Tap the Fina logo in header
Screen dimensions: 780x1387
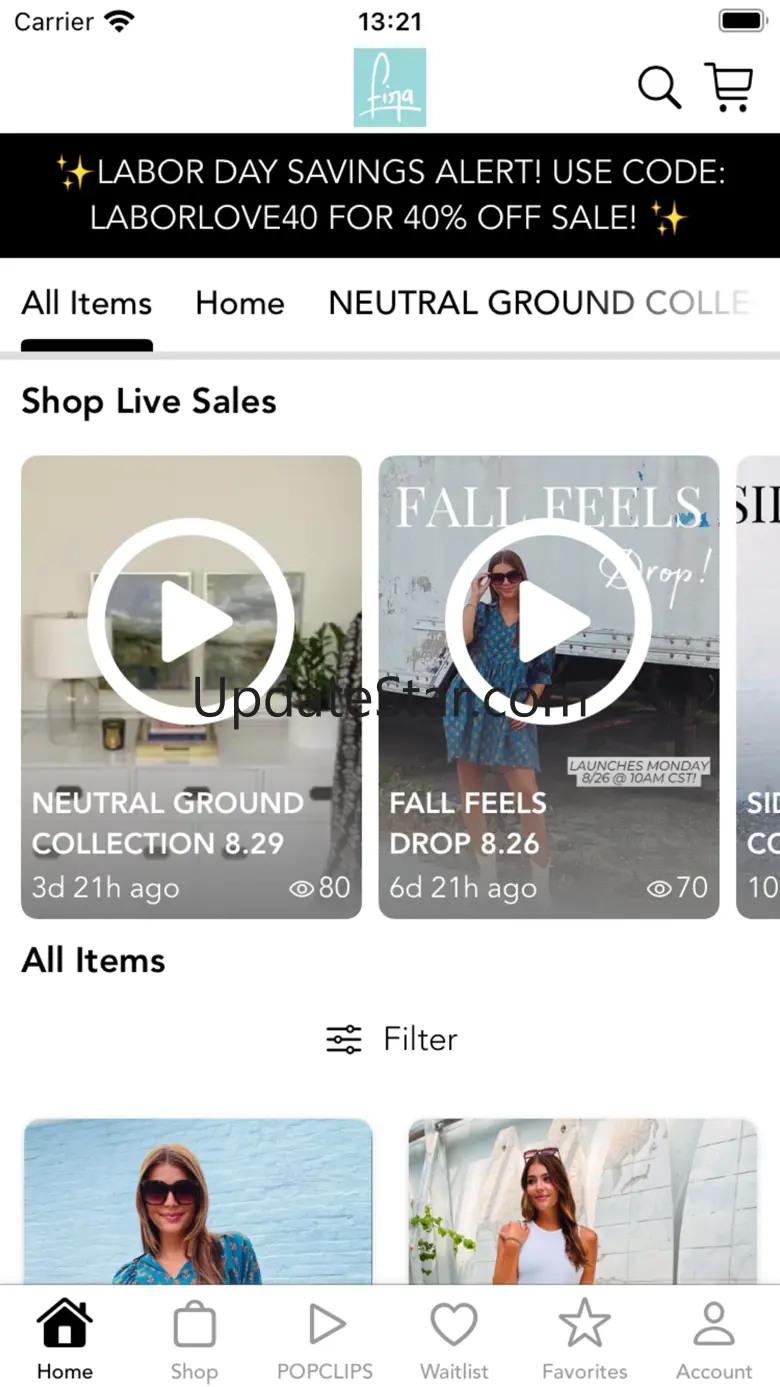390,88
